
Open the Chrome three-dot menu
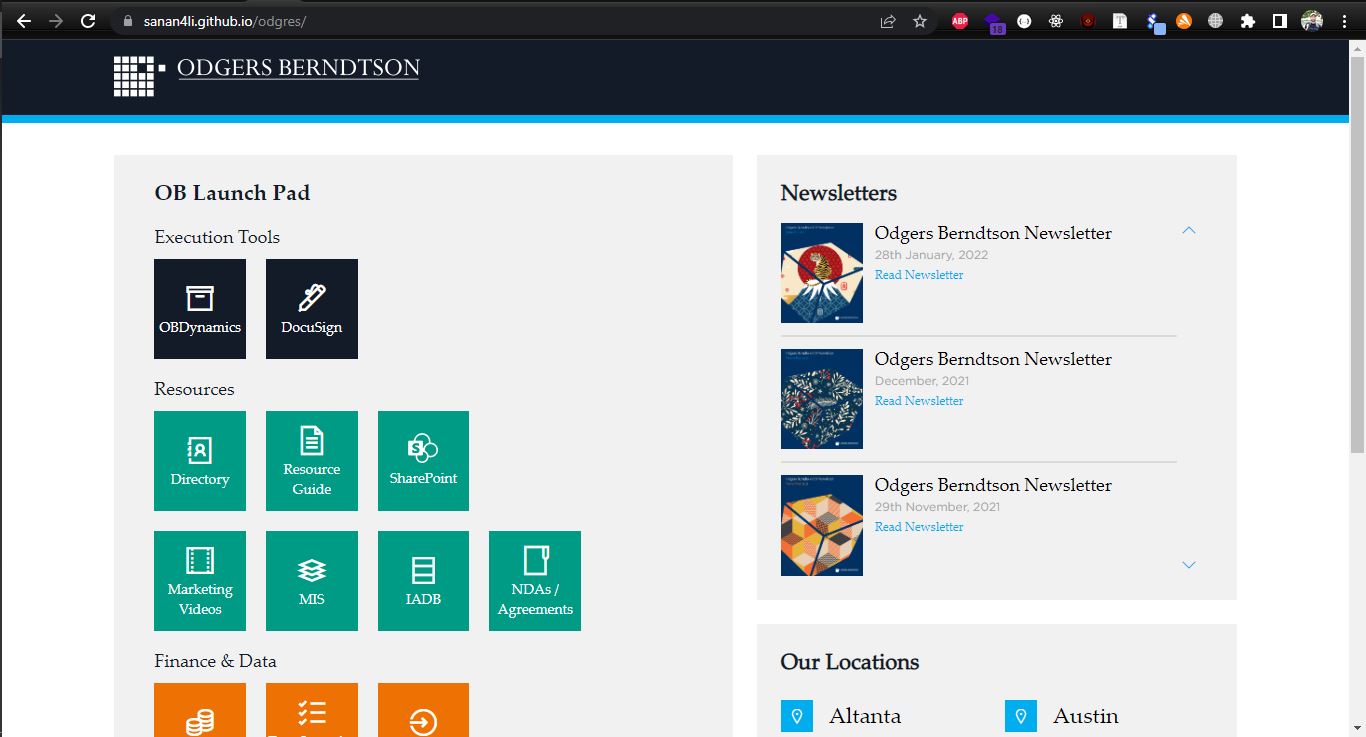coord(1344,21)
